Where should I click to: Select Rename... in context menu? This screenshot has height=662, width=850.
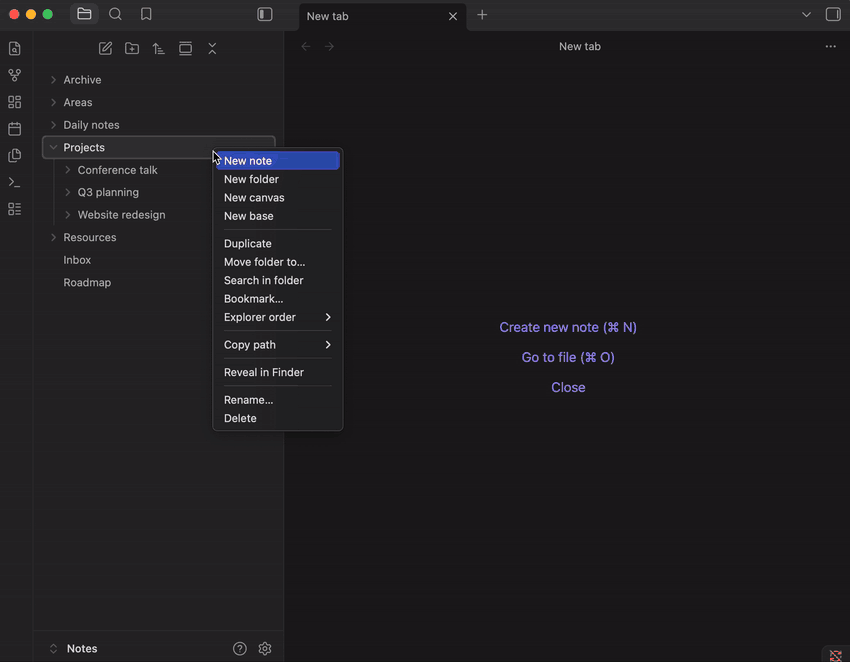coord(278,400)
